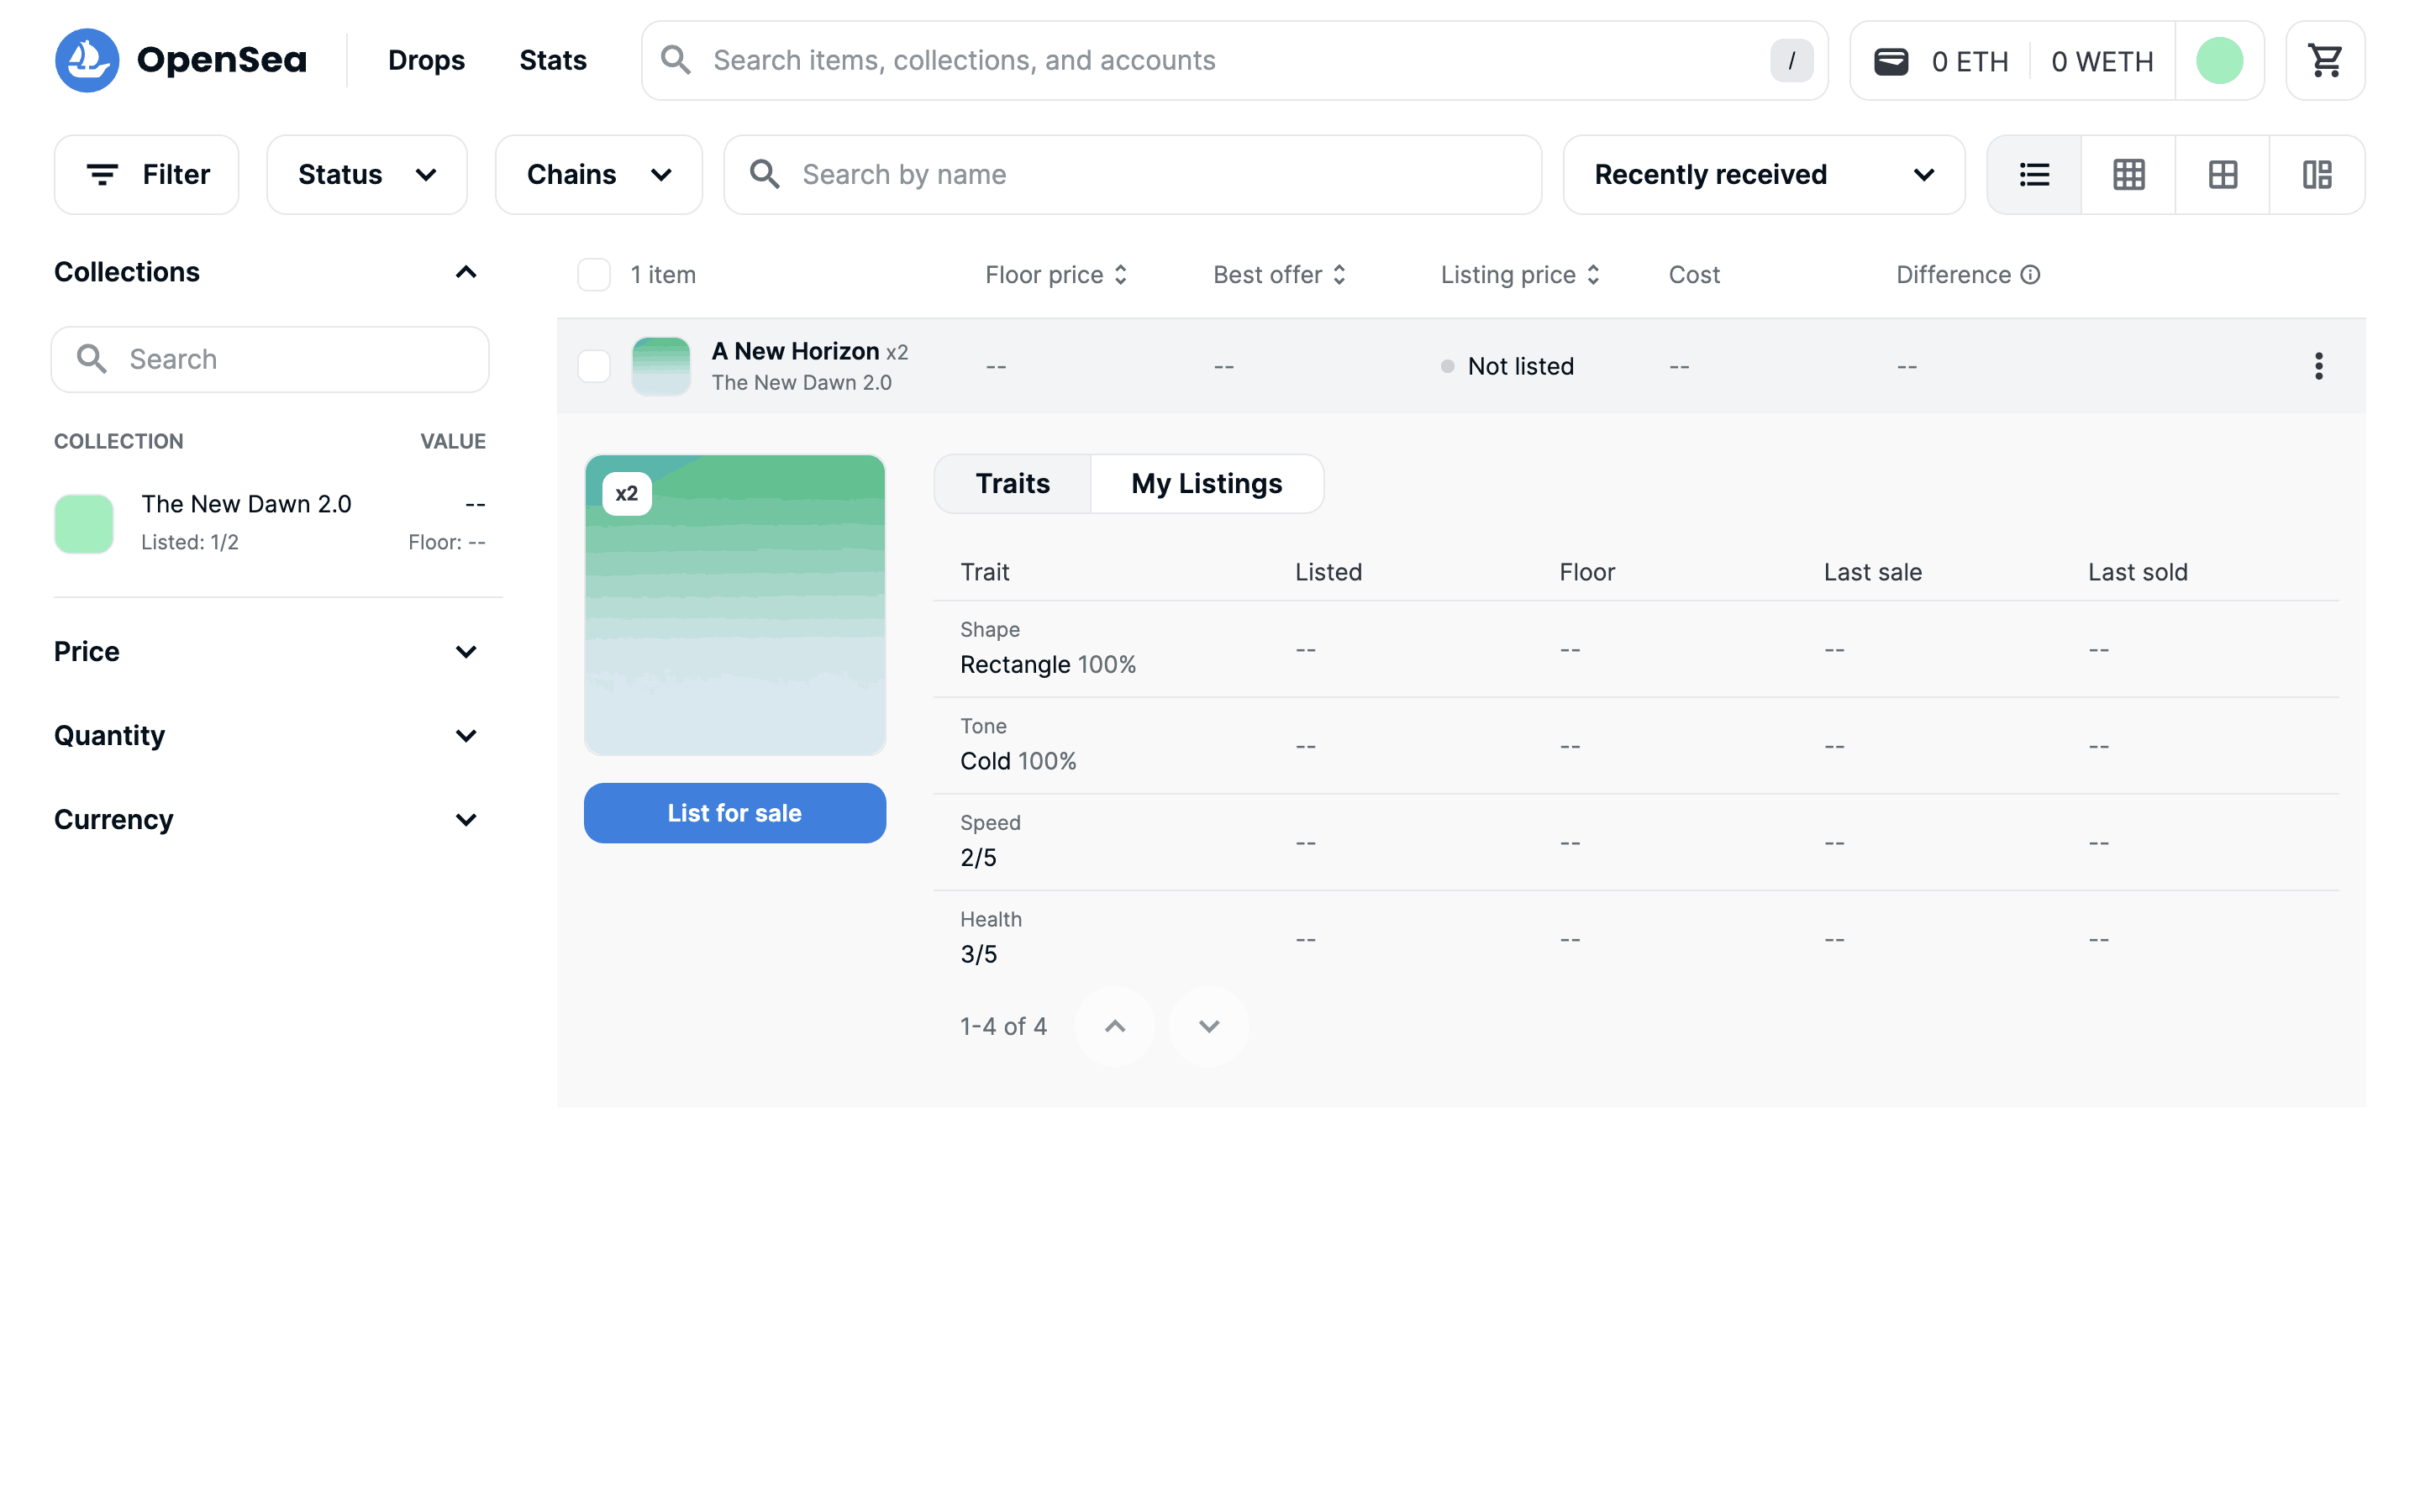Collapse the Collections section
2420x1512 pixels.
(466, 272)
